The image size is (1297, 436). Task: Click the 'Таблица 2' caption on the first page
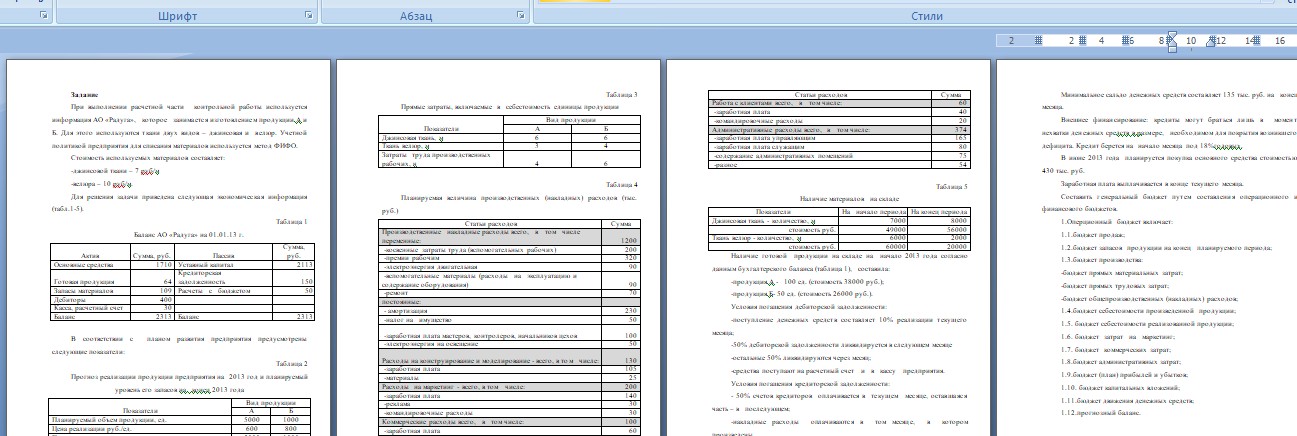tap(295, 365)
